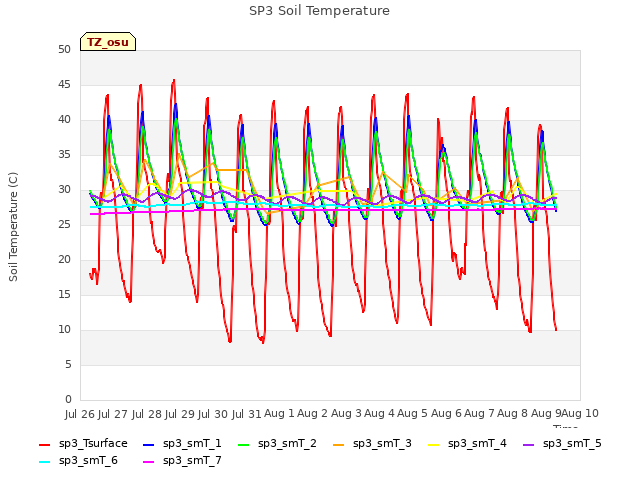Toggle sp3_smT_5 series in legend
The width and height of the screenshot is (640, 480).
pyautogui.click(x=562, y=444)
